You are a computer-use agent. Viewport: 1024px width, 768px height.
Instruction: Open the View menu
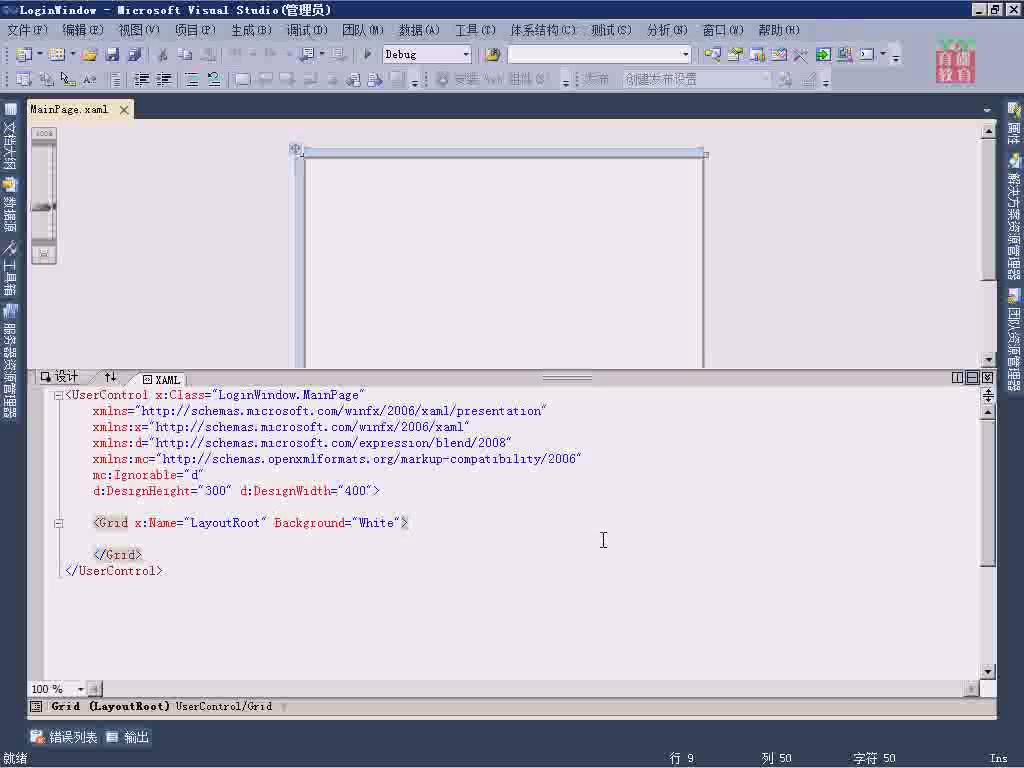pyautogui.click(x=138, y=31)
